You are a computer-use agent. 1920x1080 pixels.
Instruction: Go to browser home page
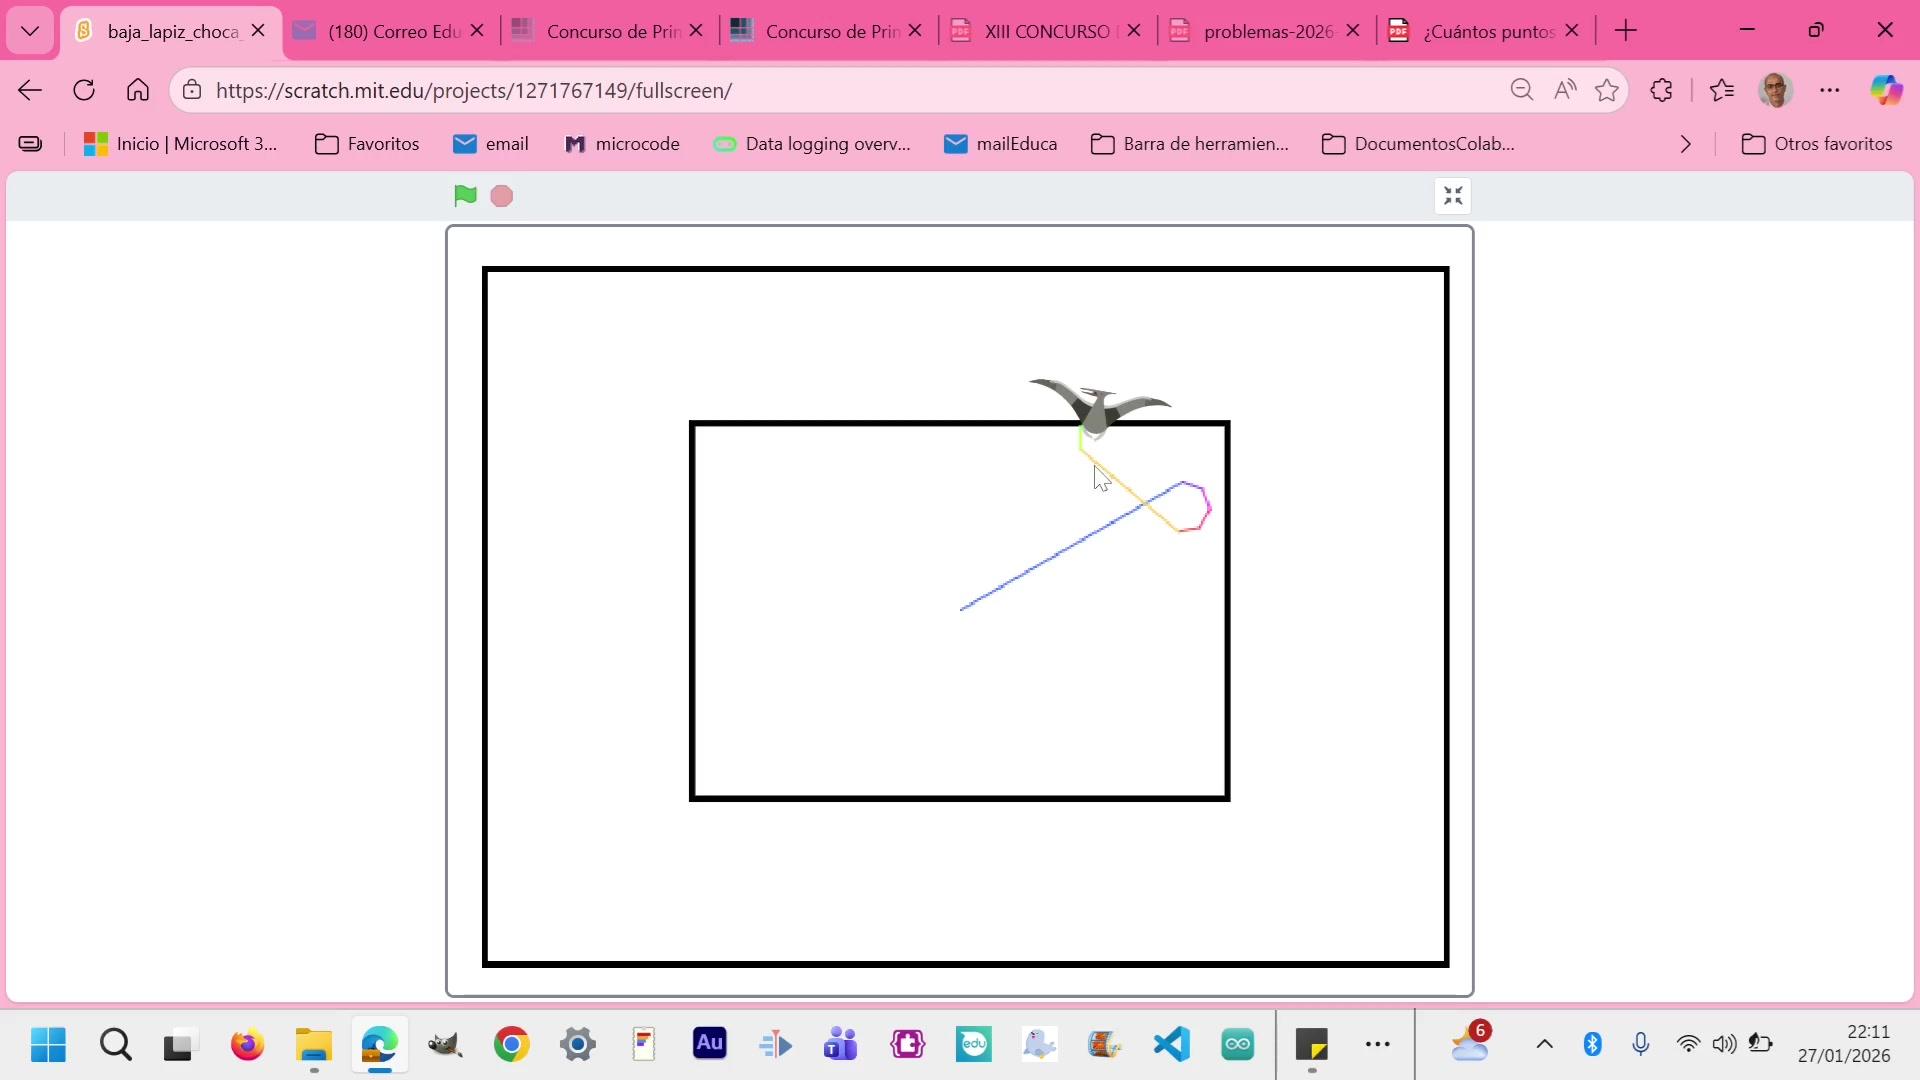click(138, 91)
